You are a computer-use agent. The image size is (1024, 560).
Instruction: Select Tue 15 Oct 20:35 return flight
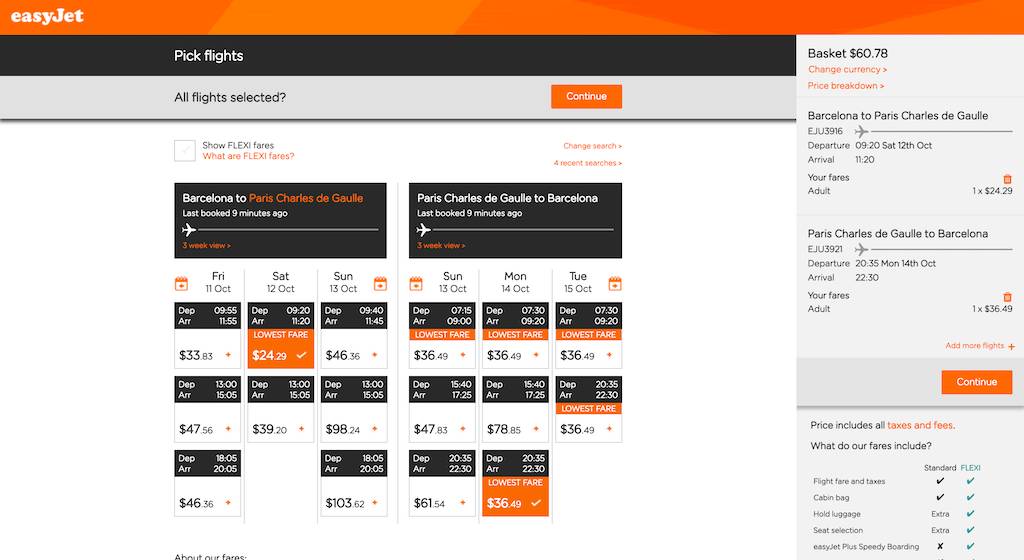[588, 409]
